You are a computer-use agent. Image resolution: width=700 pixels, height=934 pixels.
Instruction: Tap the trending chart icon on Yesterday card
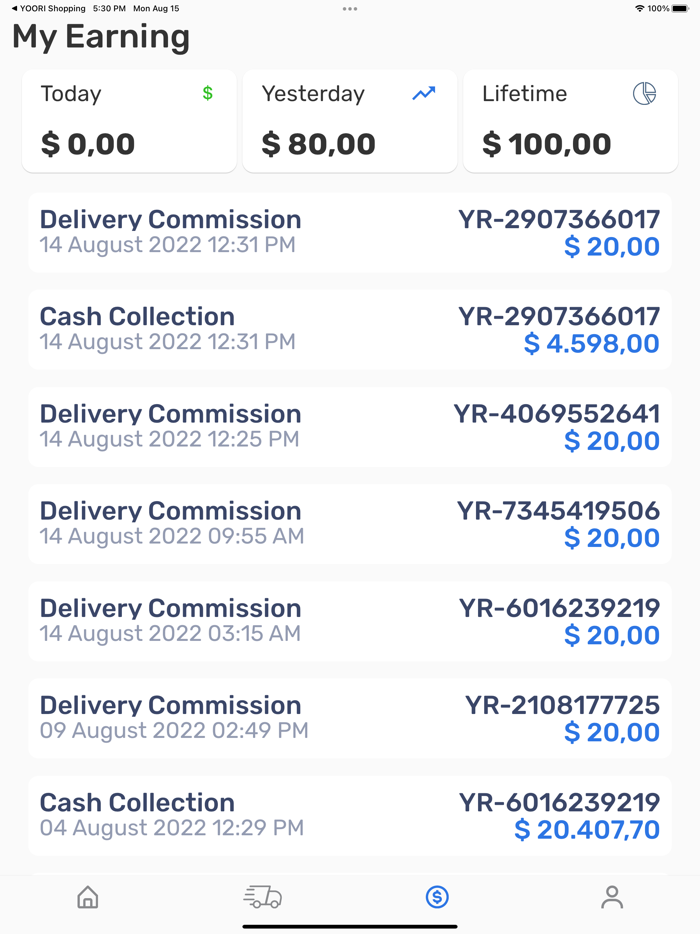(423, 94)
